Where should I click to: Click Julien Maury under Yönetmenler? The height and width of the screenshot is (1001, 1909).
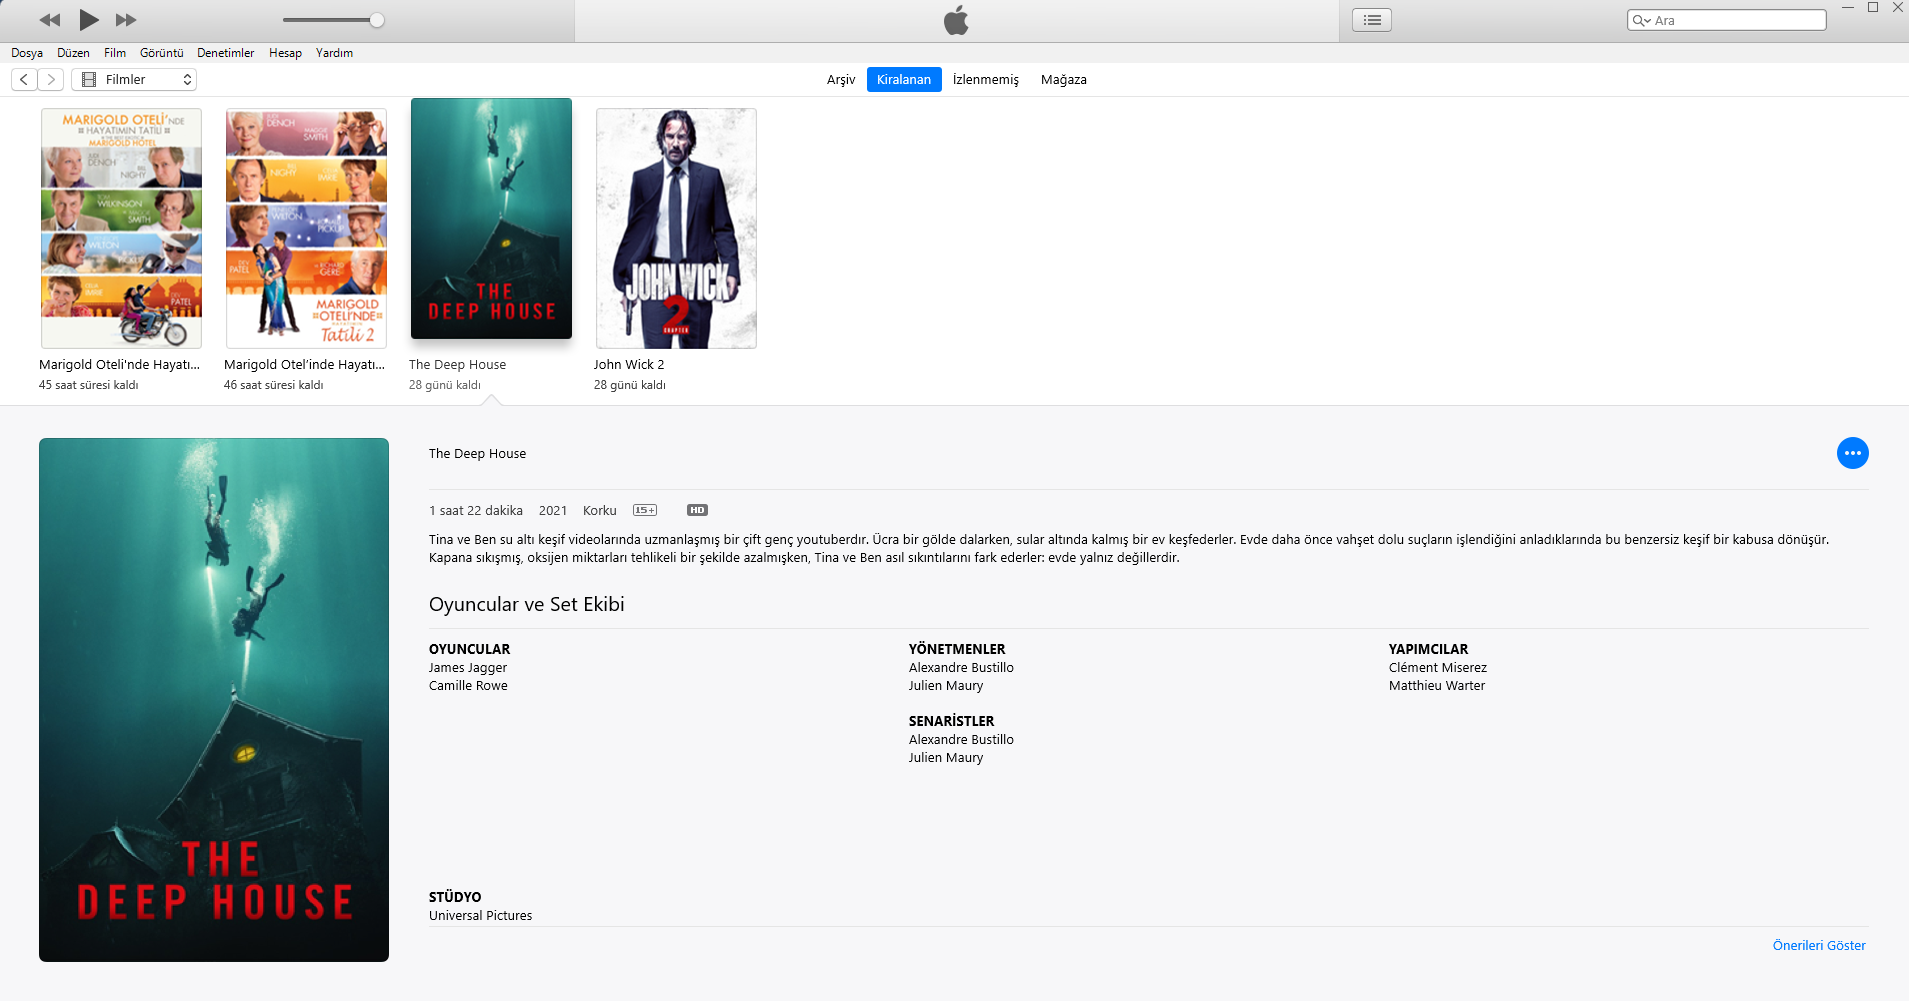point(946,686)
